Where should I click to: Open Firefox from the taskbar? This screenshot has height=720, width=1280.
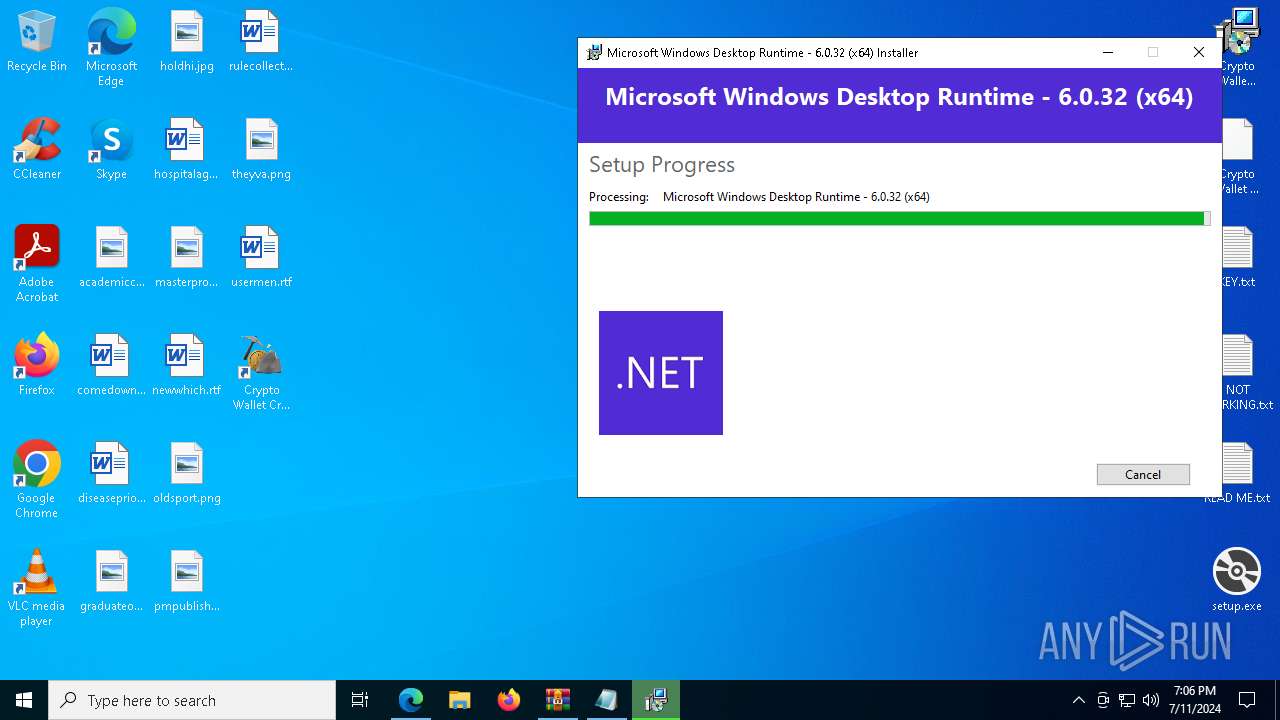(x=509, y=700)
